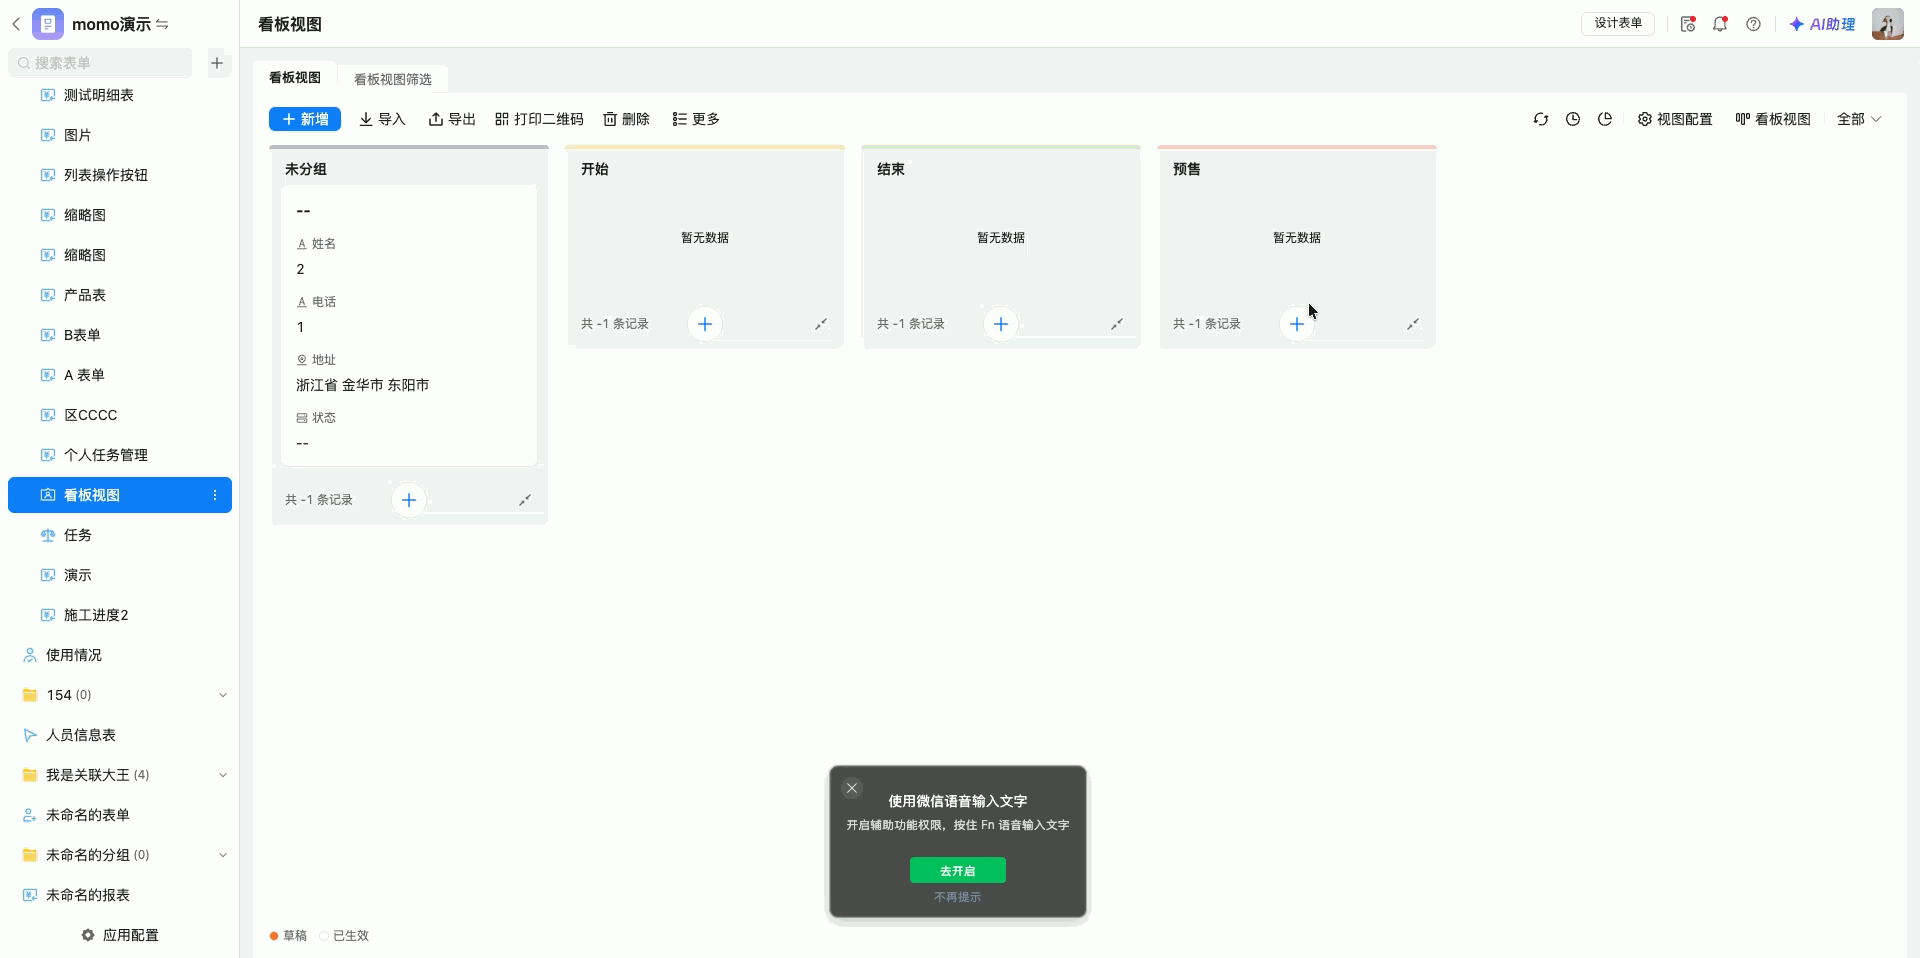The width and height of the screenshot is (1920, 958).
Task: Click the 设计表单 button
Action: click(x=1618, y=23)
